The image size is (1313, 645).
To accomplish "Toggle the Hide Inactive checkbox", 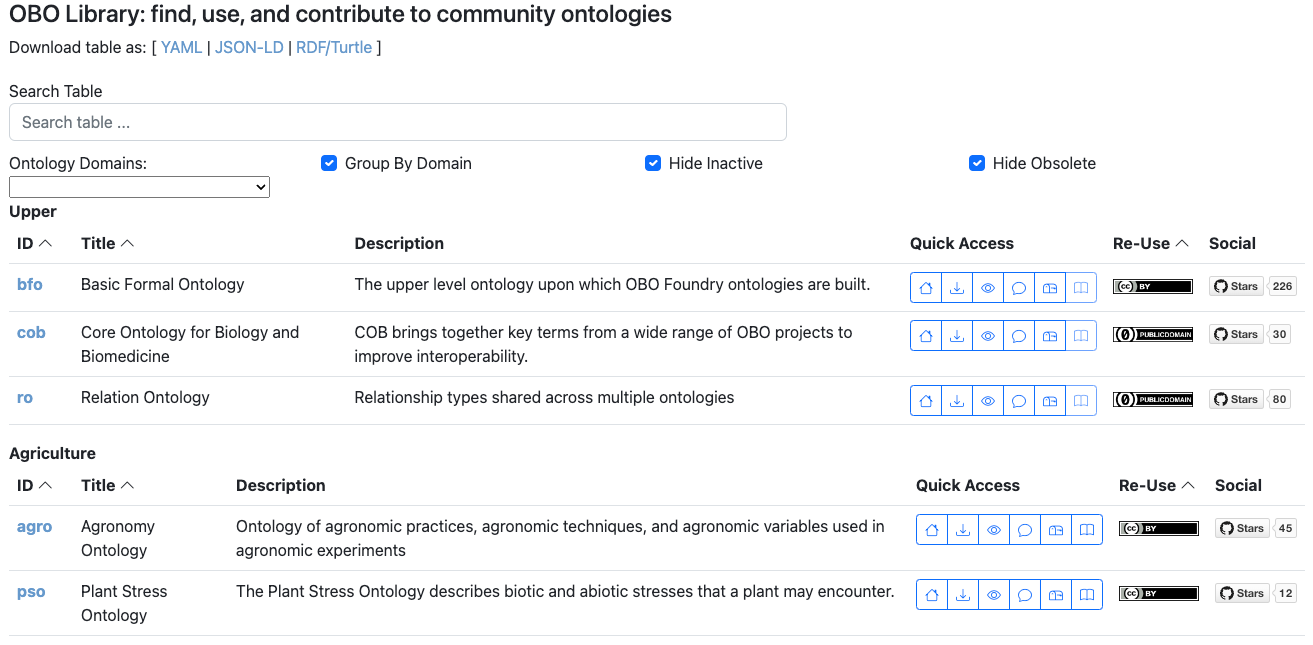I will click(653, 163).
